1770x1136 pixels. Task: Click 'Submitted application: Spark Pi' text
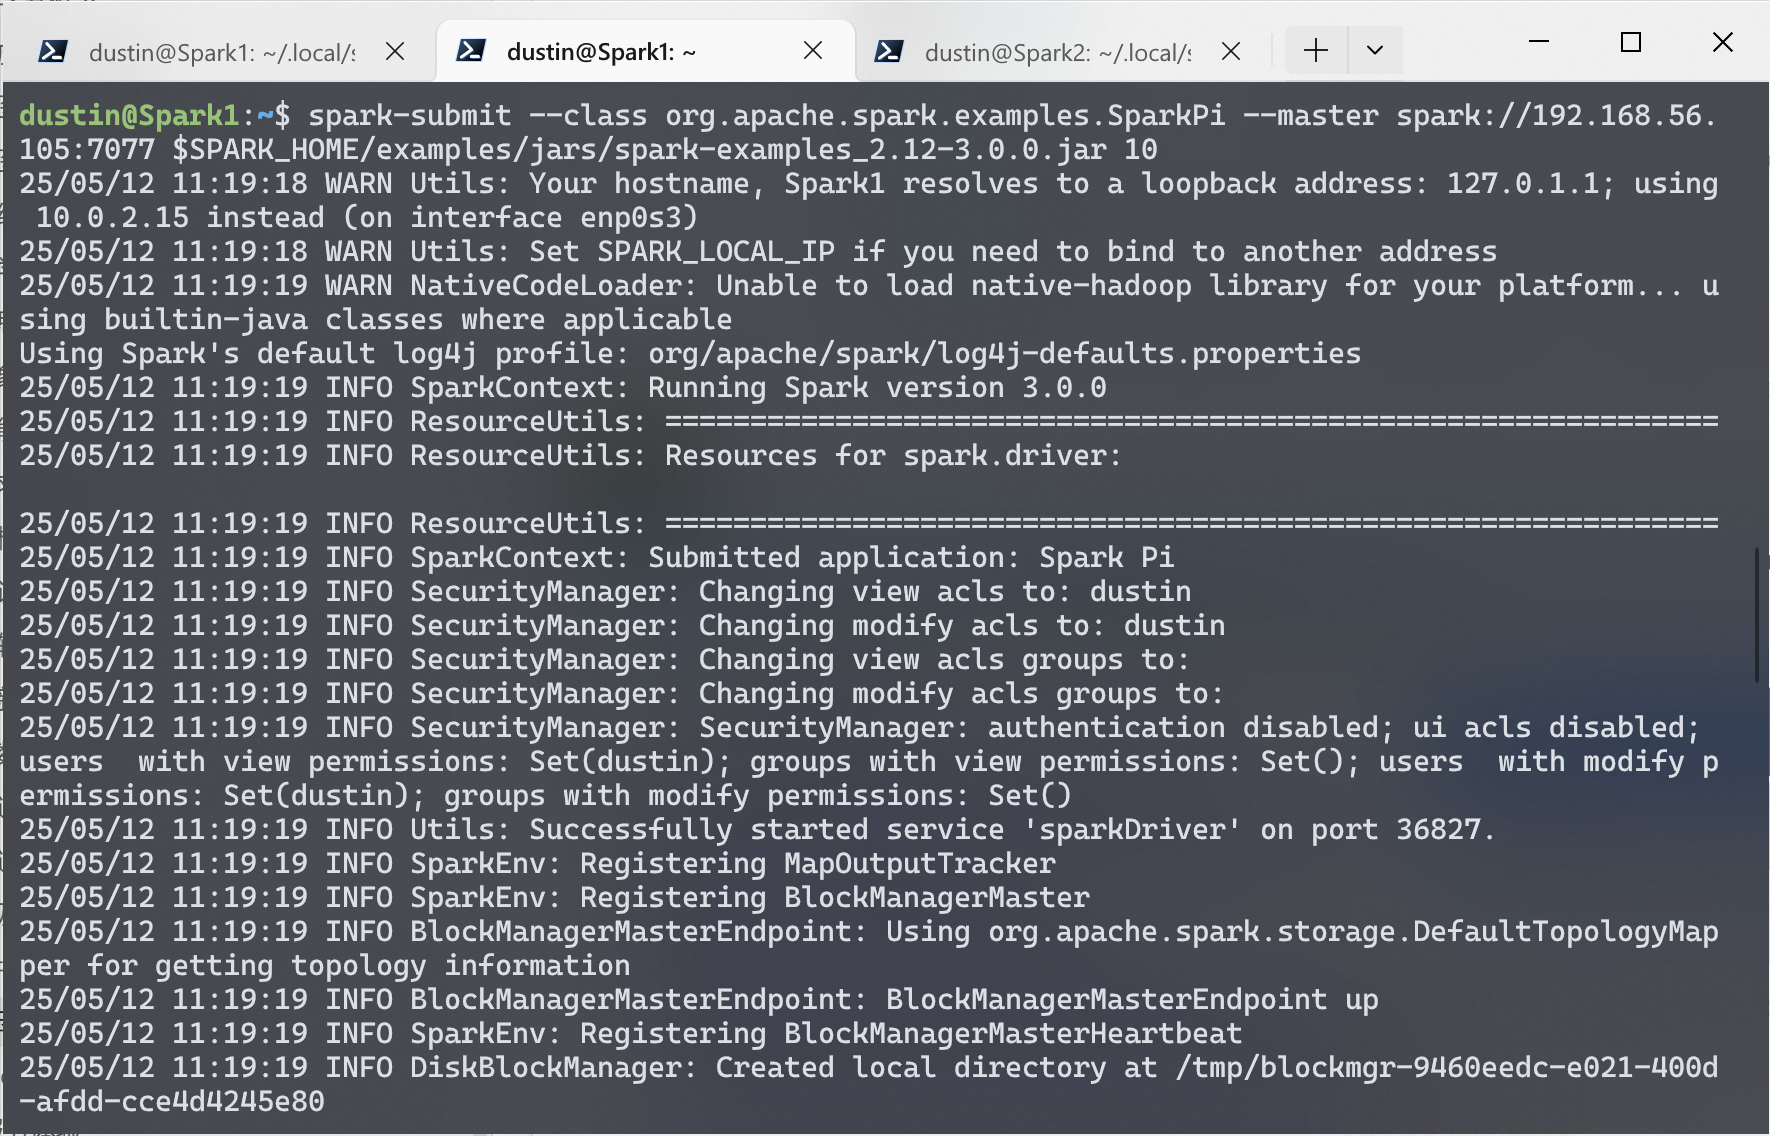point(911,558)
